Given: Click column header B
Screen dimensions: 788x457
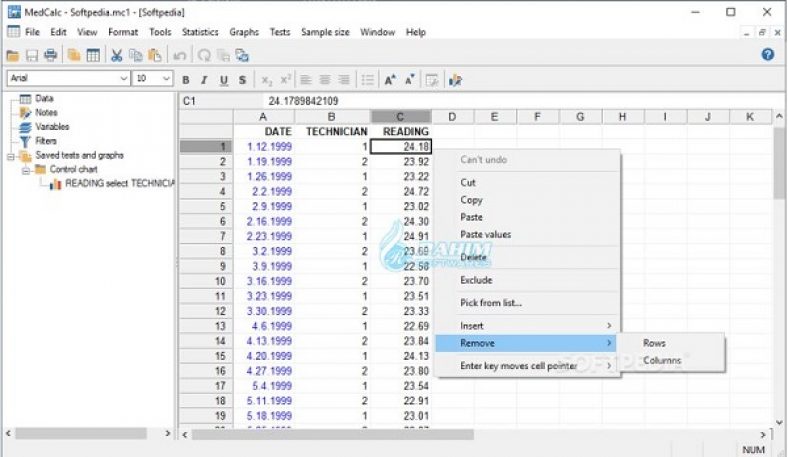Looking at the screenshot, I should click(x=337, y=117).
